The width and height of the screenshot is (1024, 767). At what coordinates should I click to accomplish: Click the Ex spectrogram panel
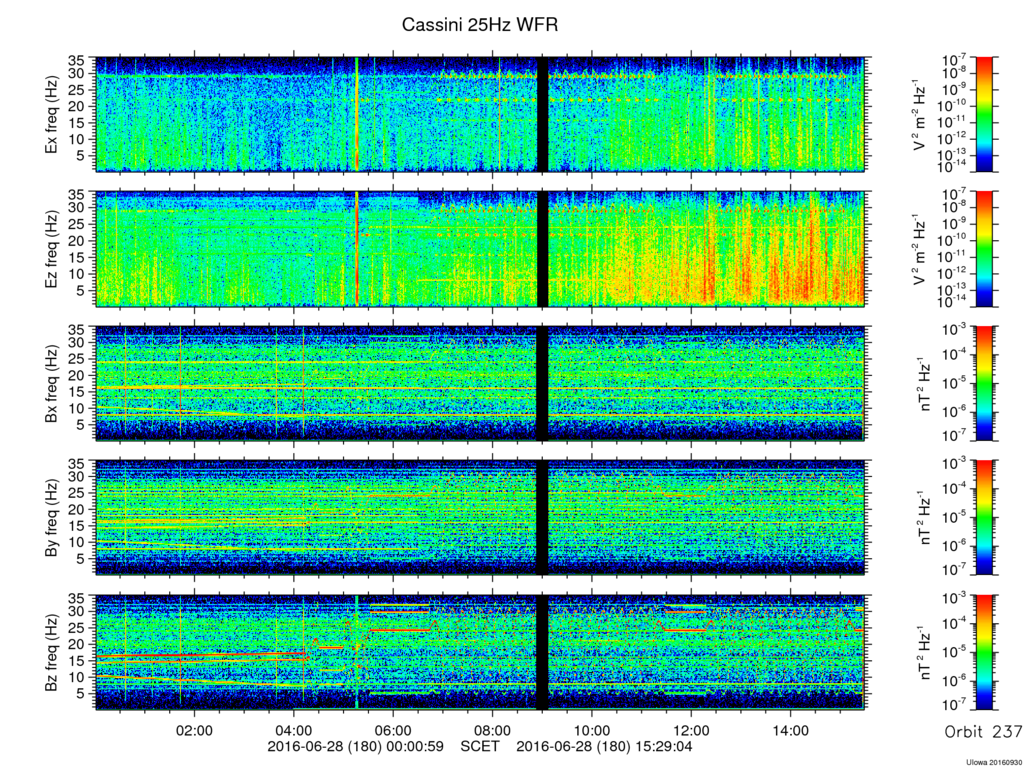[480, 114]
